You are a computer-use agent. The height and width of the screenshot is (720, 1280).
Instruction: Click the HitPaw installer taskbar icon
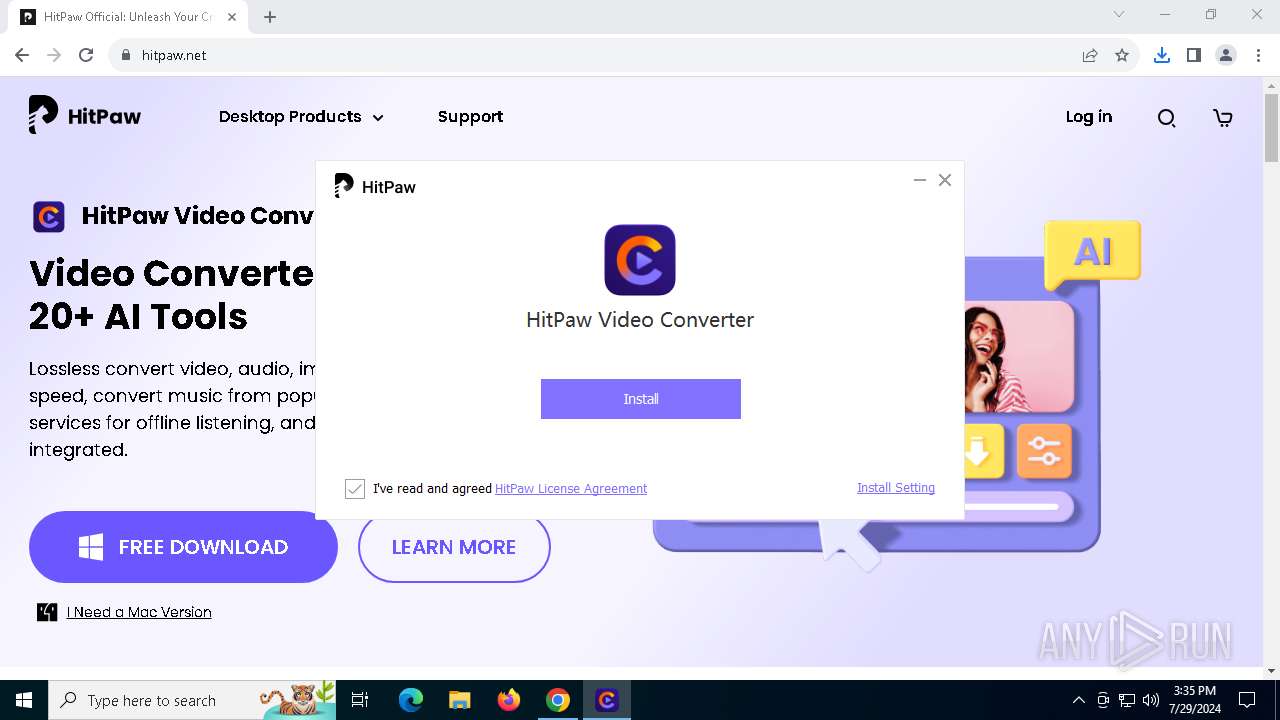(x=607, y=700)
